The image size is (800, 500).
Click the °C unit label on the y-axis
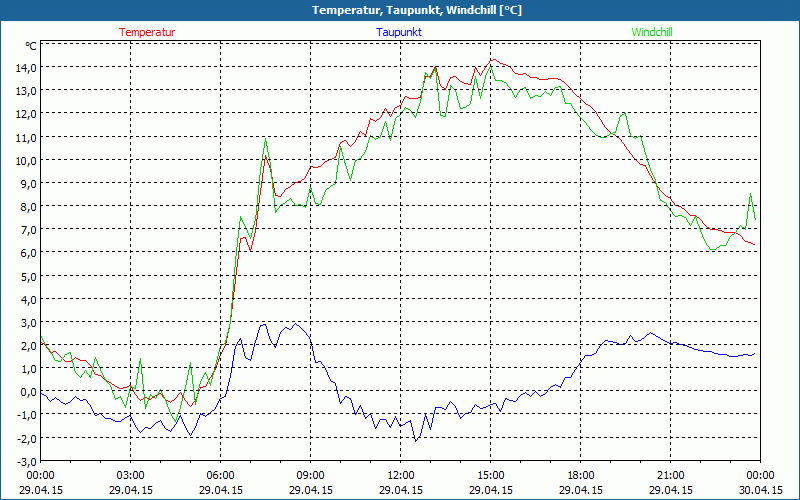pos(31,46)
